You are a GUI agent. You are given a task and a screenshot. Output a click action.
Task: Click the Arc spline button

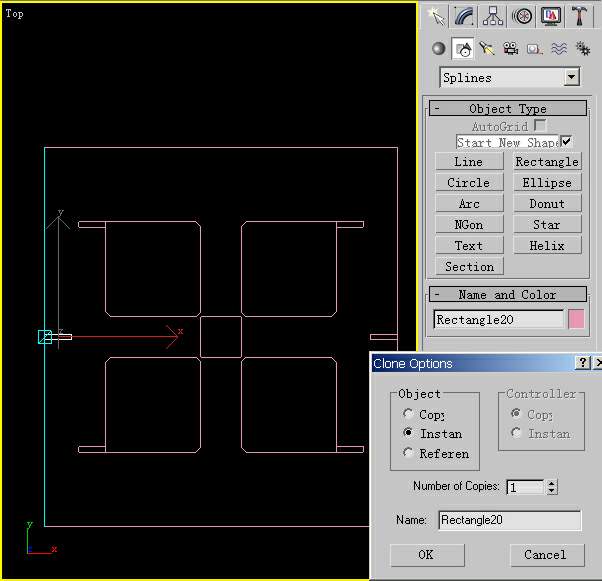pos(469,204)
